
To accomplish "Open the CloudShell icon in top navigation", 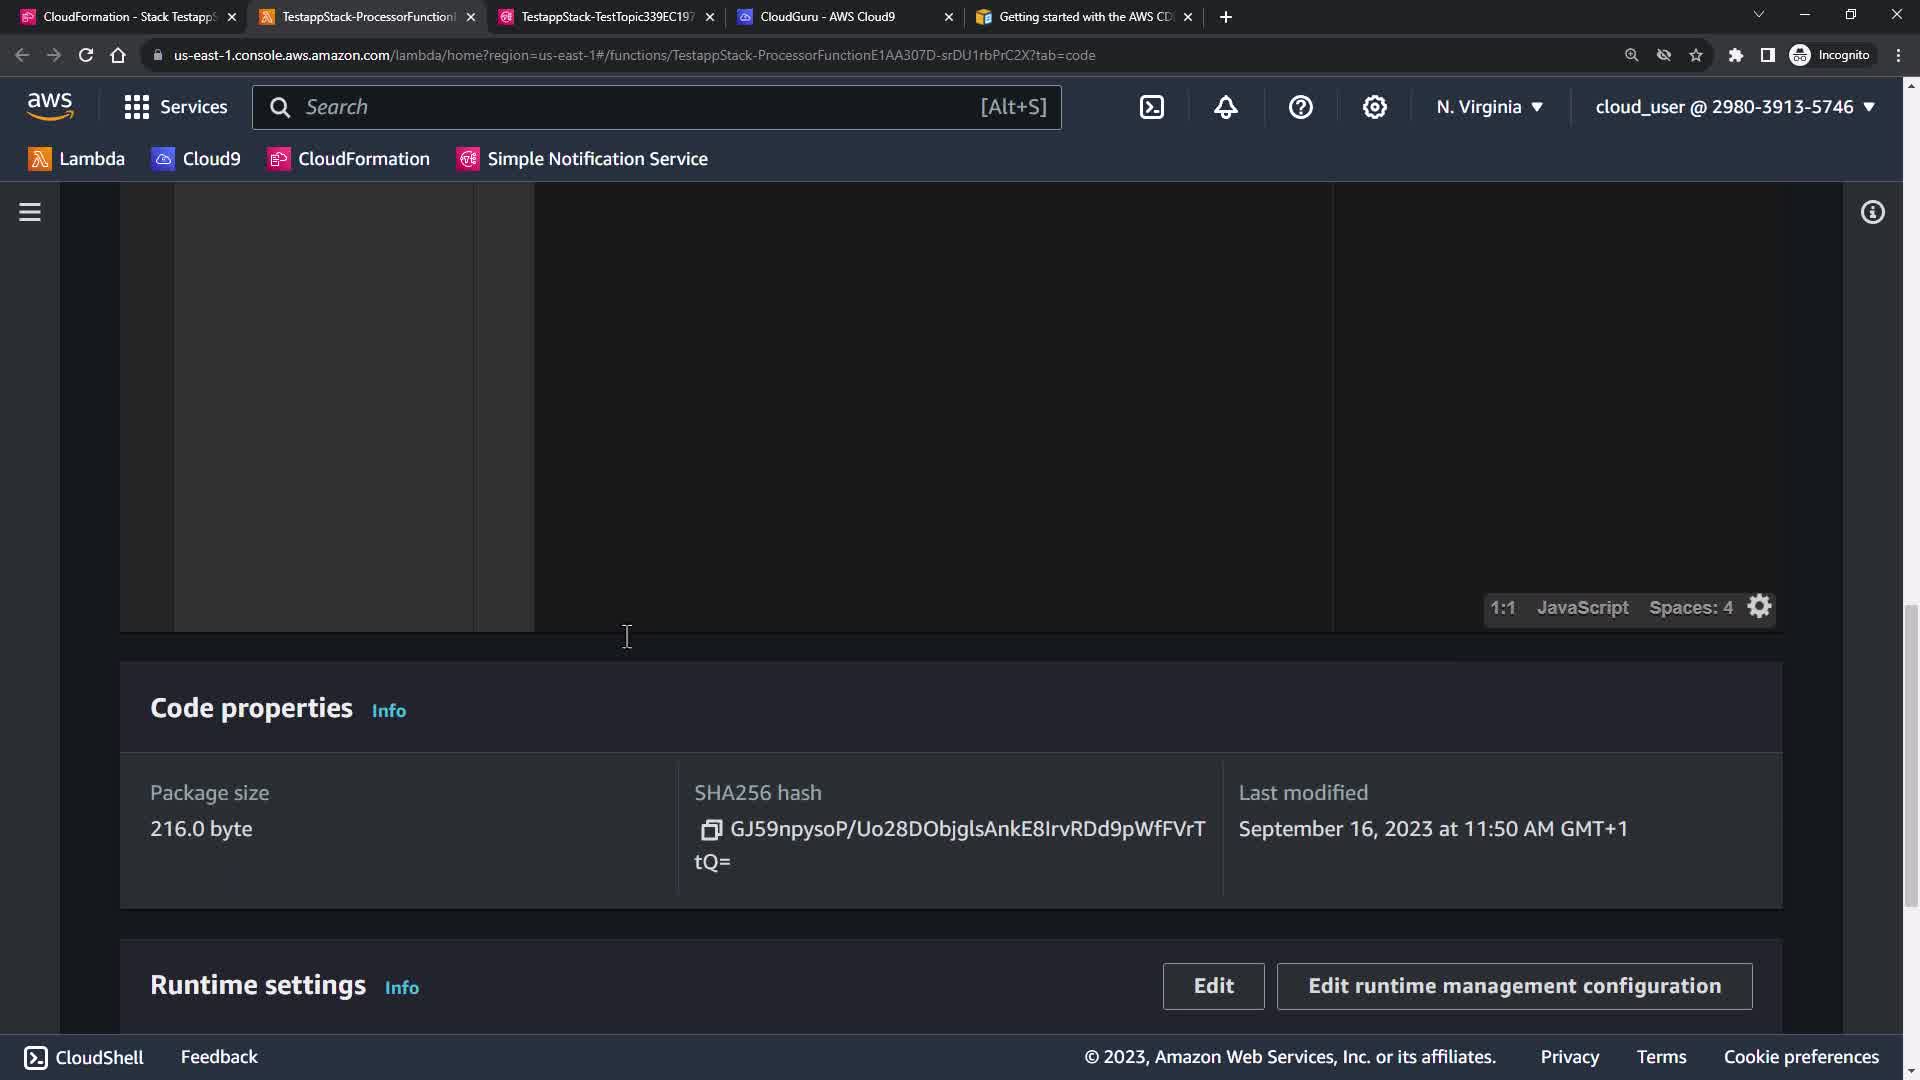I will coord(1152,107).
